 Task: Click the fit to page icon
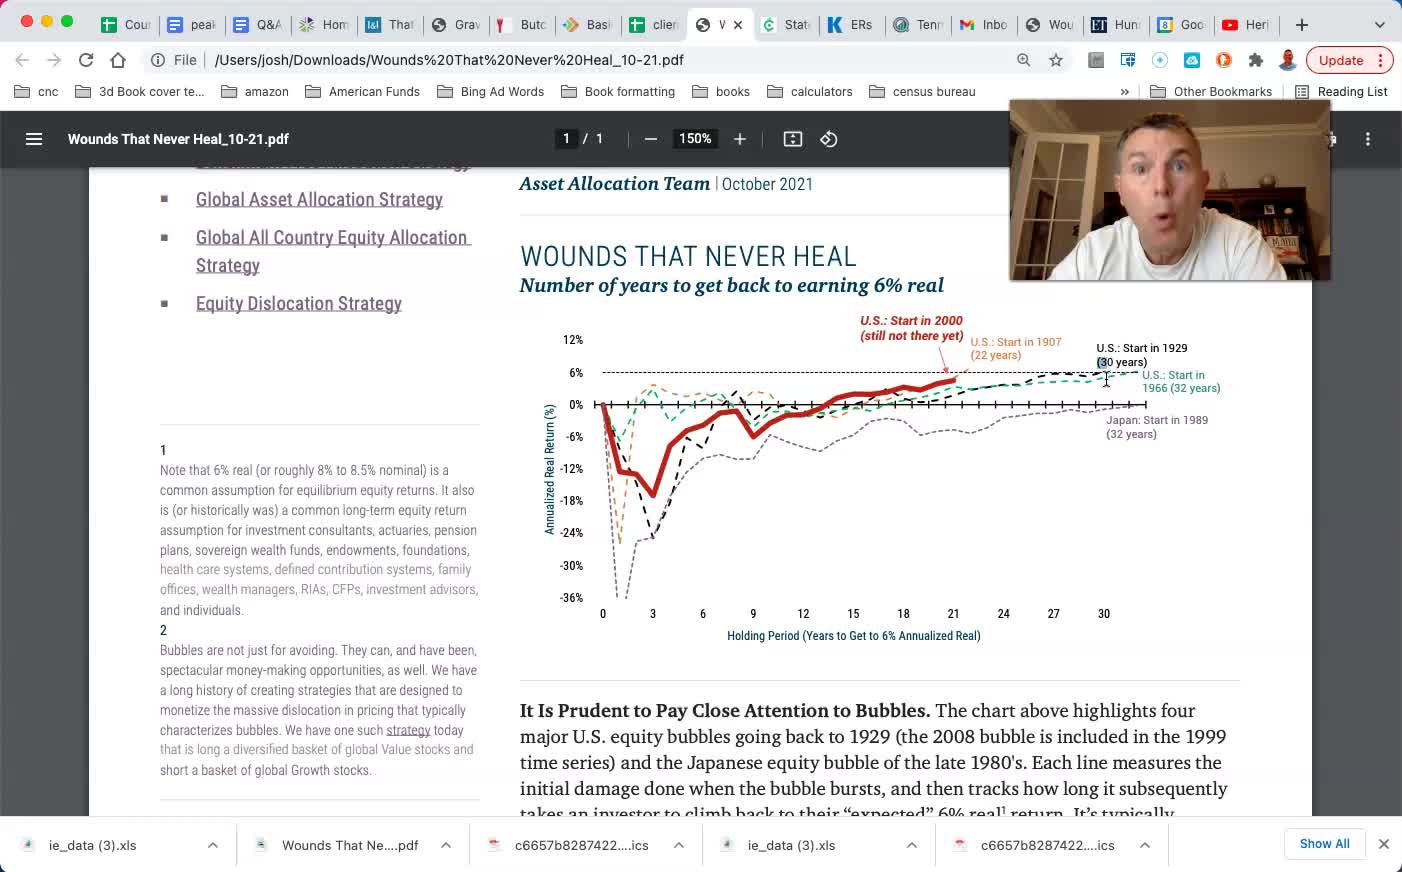point(793,139)
